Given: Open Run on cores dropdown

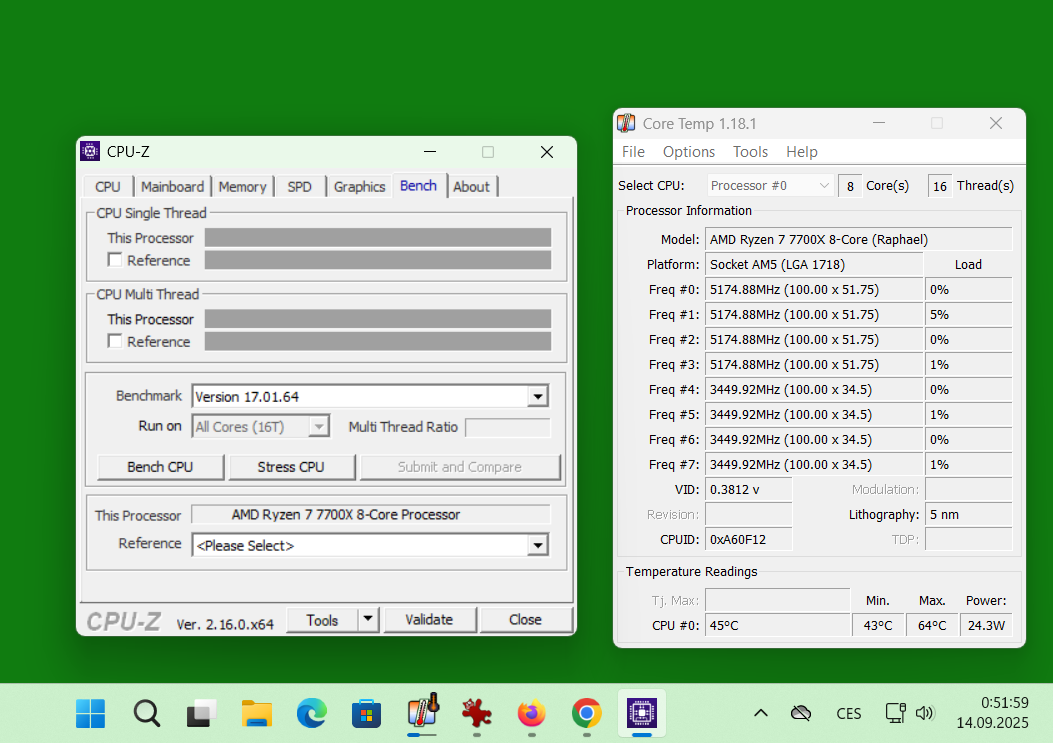Looking at the screenshot, I should click(x=319, y=426).
